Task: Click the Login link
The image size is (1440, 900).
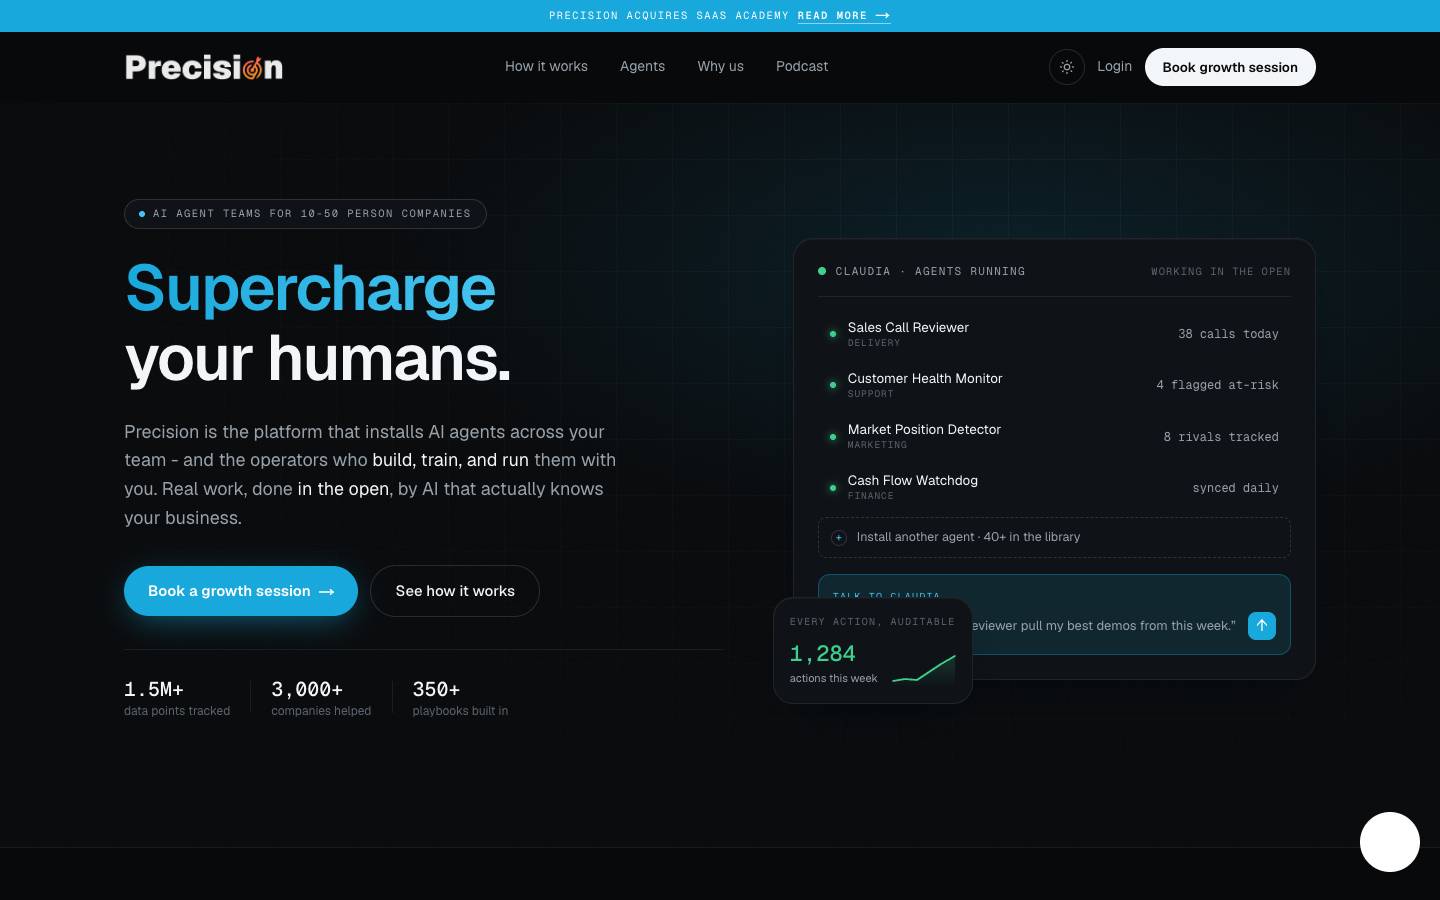Action: (x=1114, y=66)
